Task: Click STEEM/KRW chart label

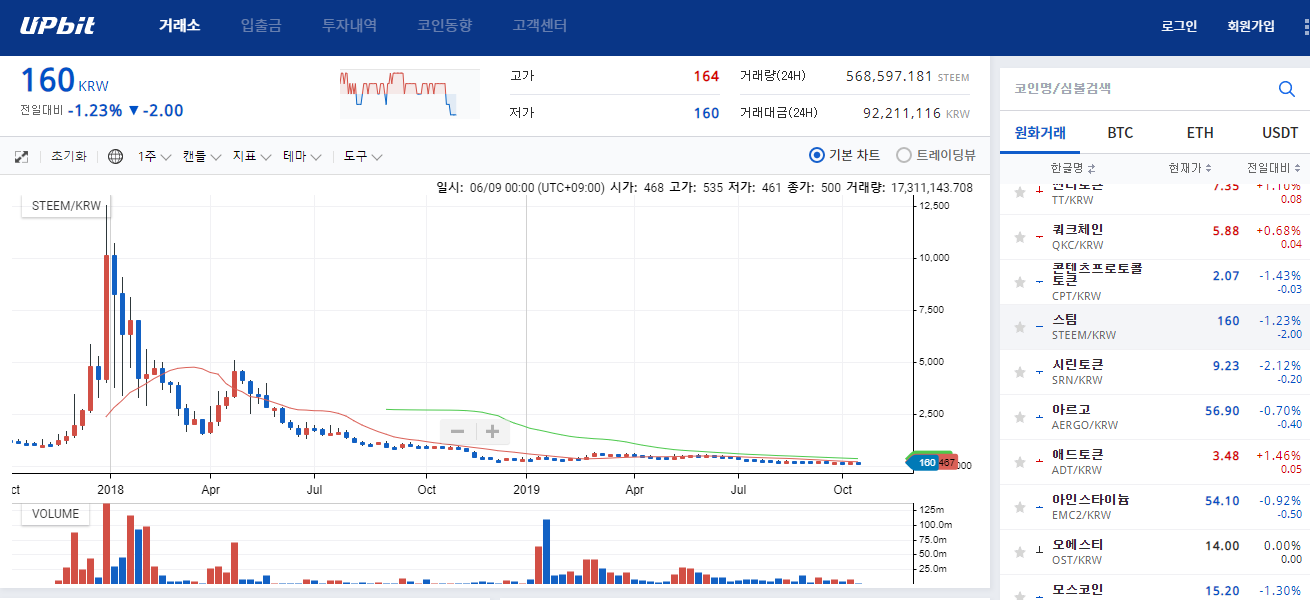Action: tap(65, 207)
